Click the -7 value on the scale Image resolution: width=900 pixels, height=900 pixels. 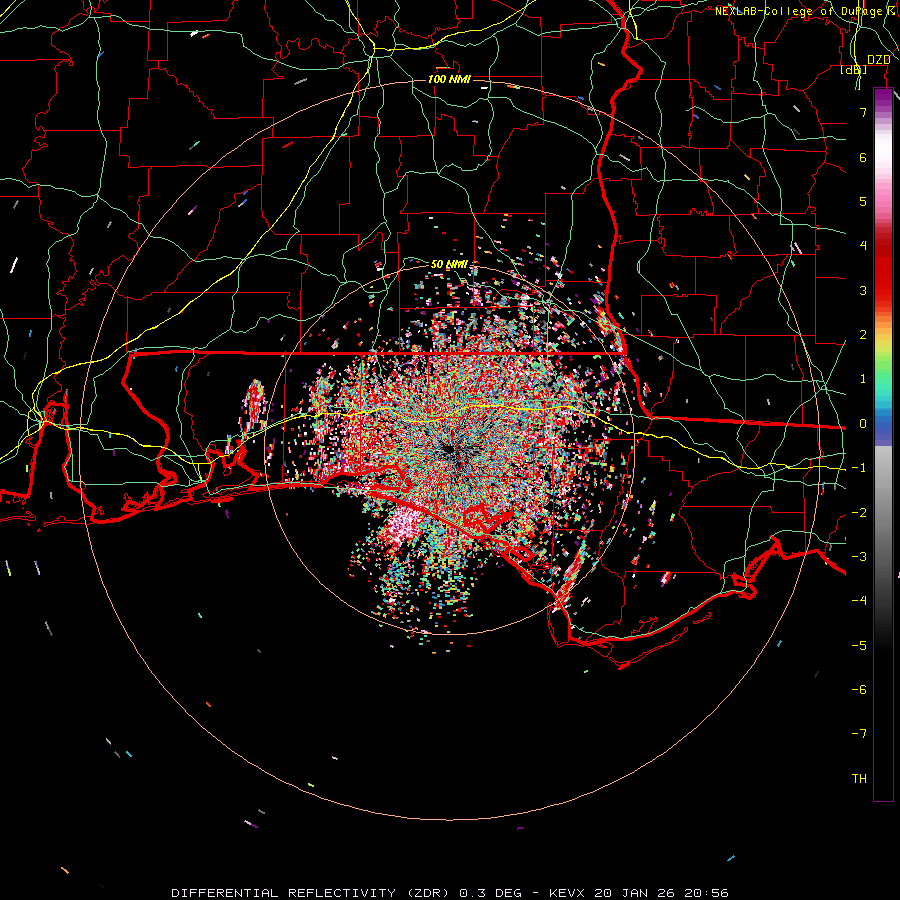pos(859,734)
